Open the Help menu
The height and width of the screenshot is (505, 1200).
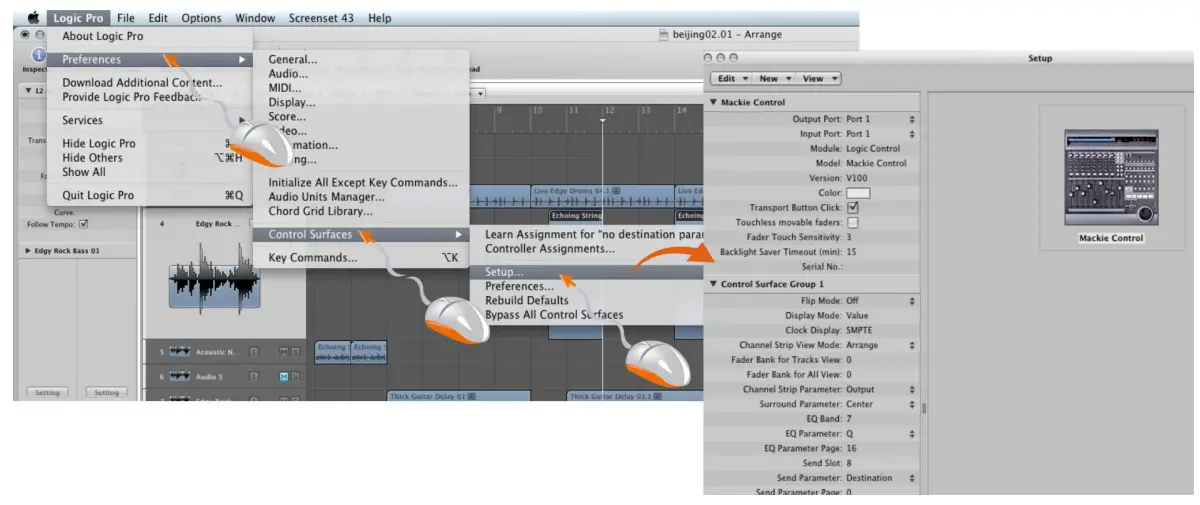[x=380, y=17]
